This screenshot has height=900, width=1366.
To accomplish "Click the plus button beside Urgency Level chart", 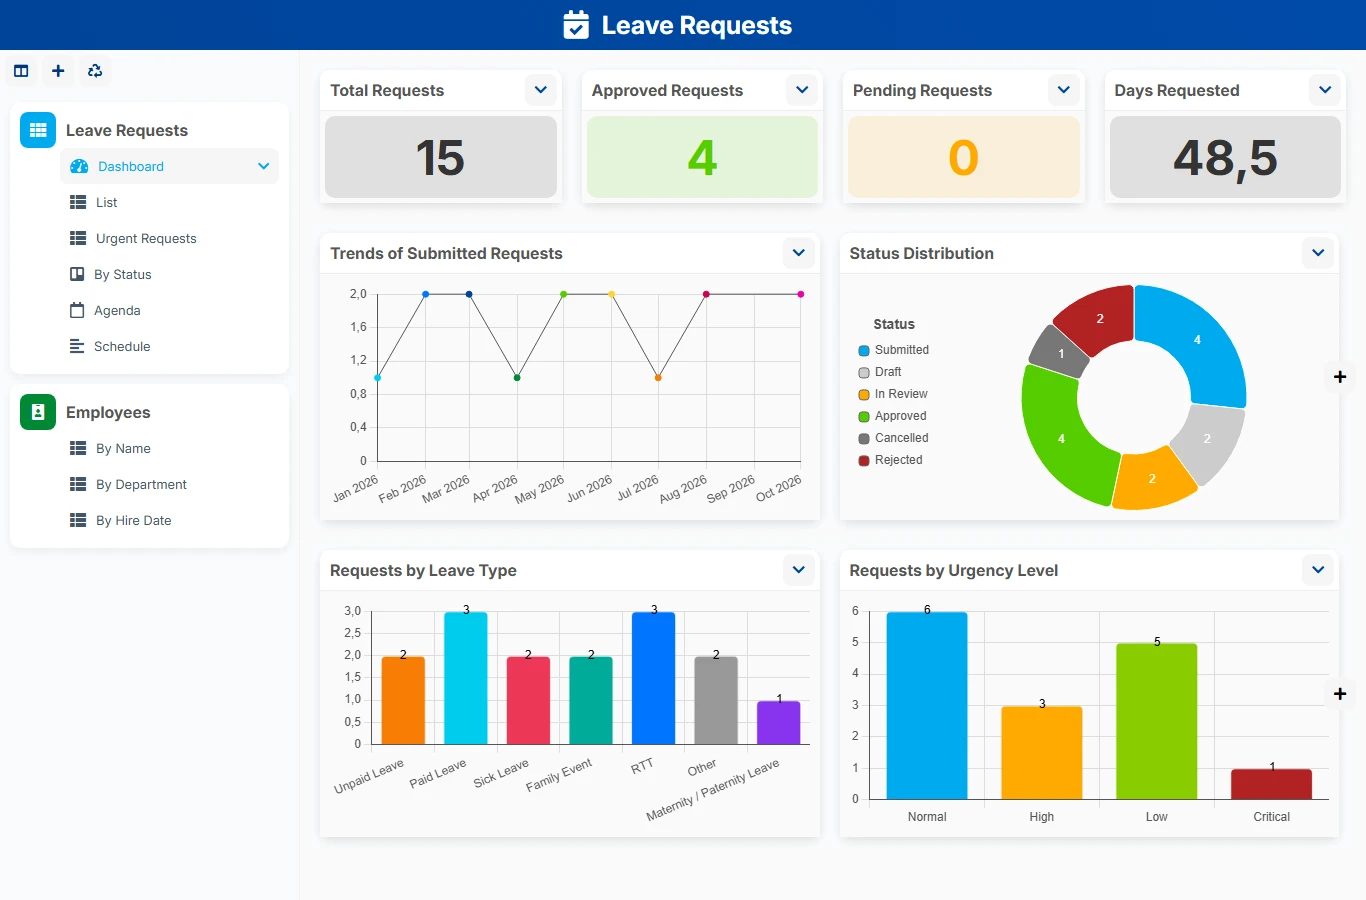I will click(1340, 694).
